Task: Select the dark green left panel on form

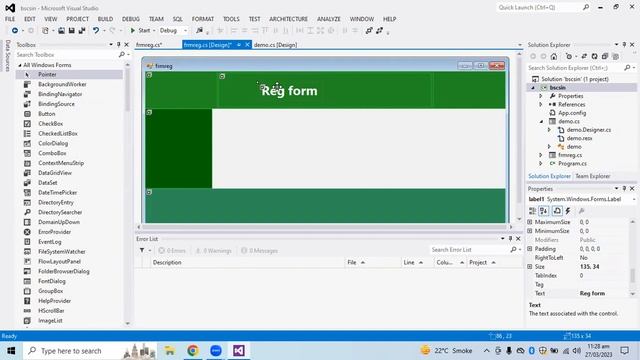Action: [x=178, y=148]
